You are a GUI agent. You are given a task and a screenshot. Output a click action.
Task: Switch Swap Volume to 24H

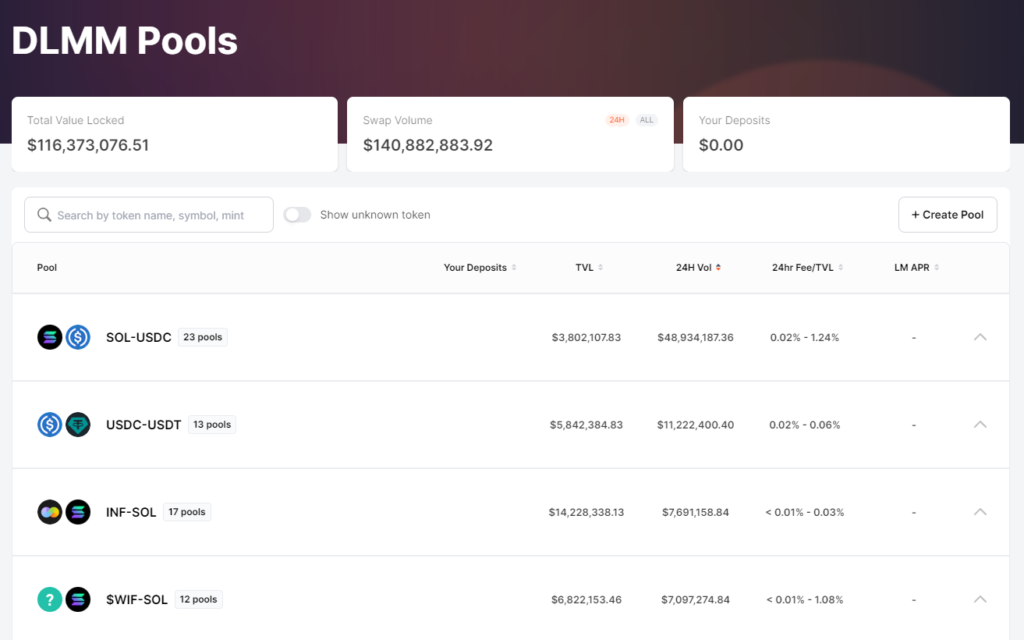pyautogui.click(x=617, y=120)
